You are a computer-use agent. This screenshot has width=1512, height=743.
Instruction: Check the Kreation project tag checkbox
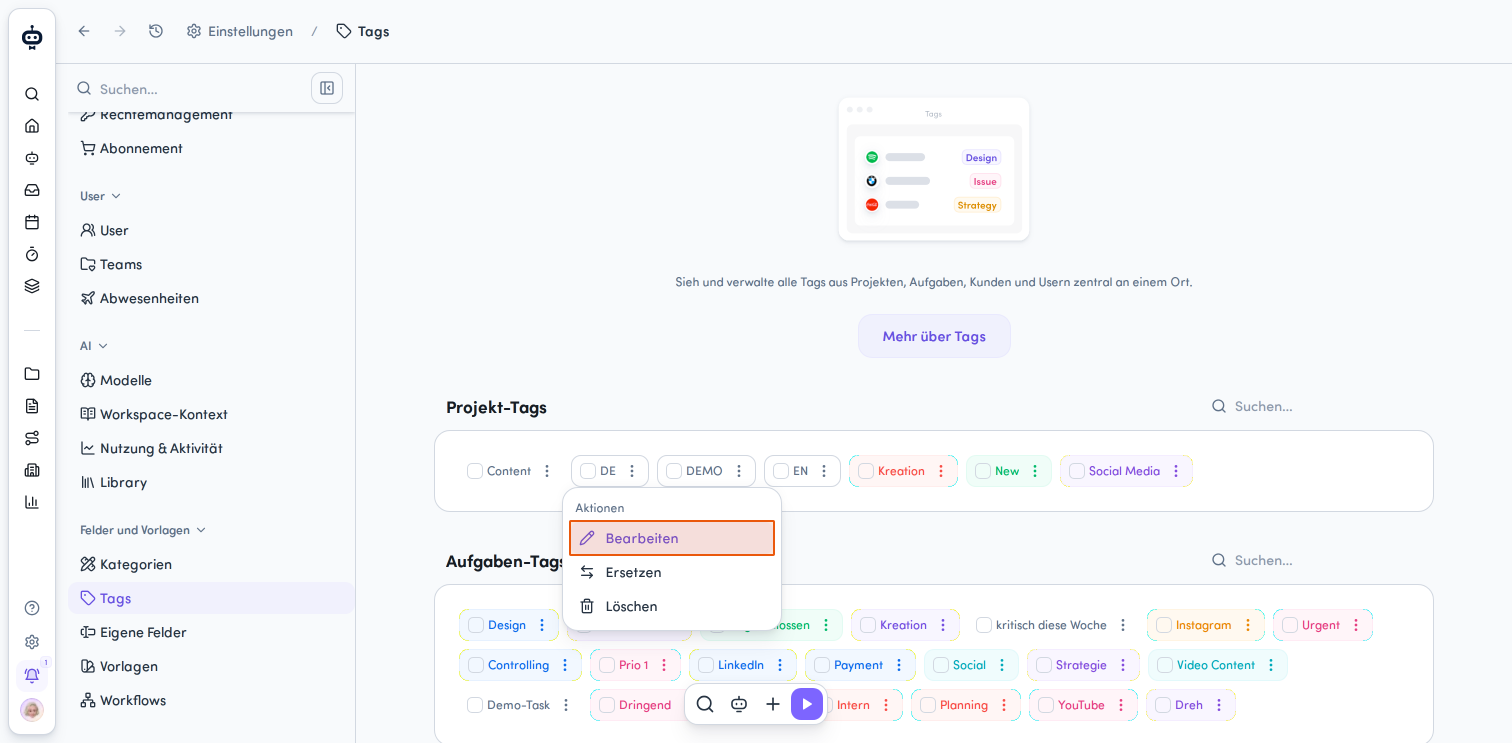[x=866, y=471]
